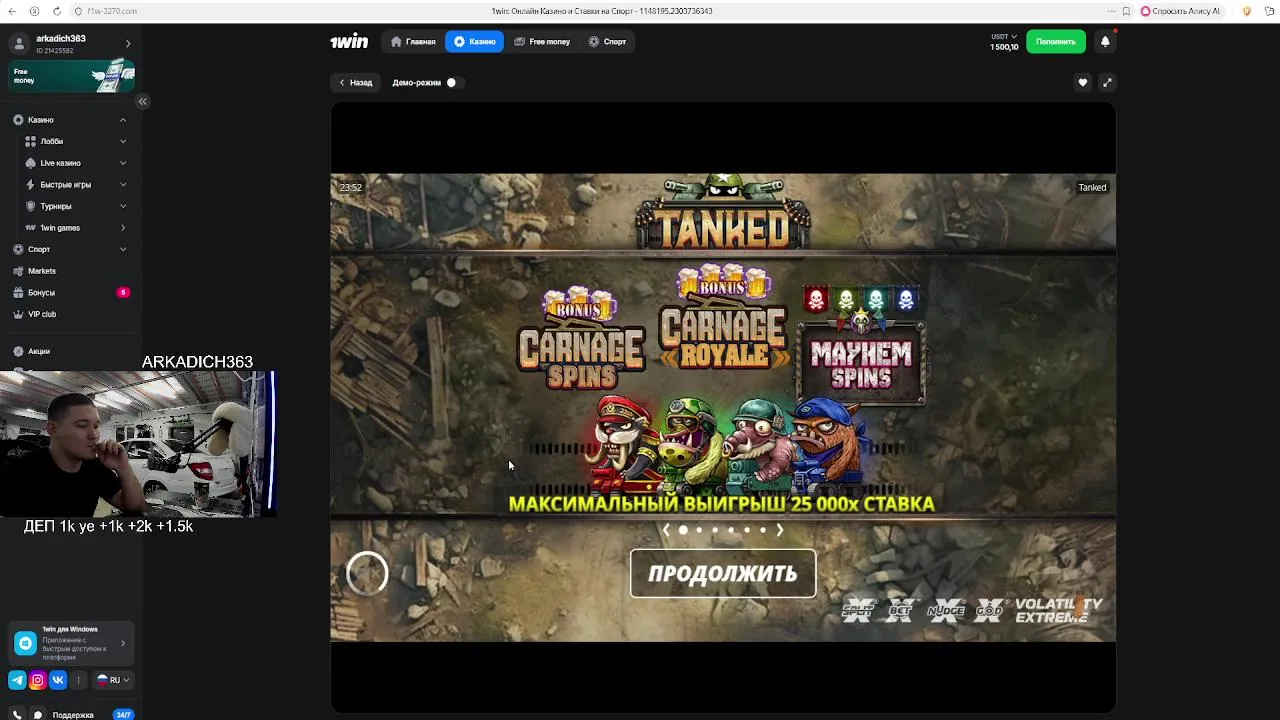Open the 1win games submenu arrow

coord(123,228)
